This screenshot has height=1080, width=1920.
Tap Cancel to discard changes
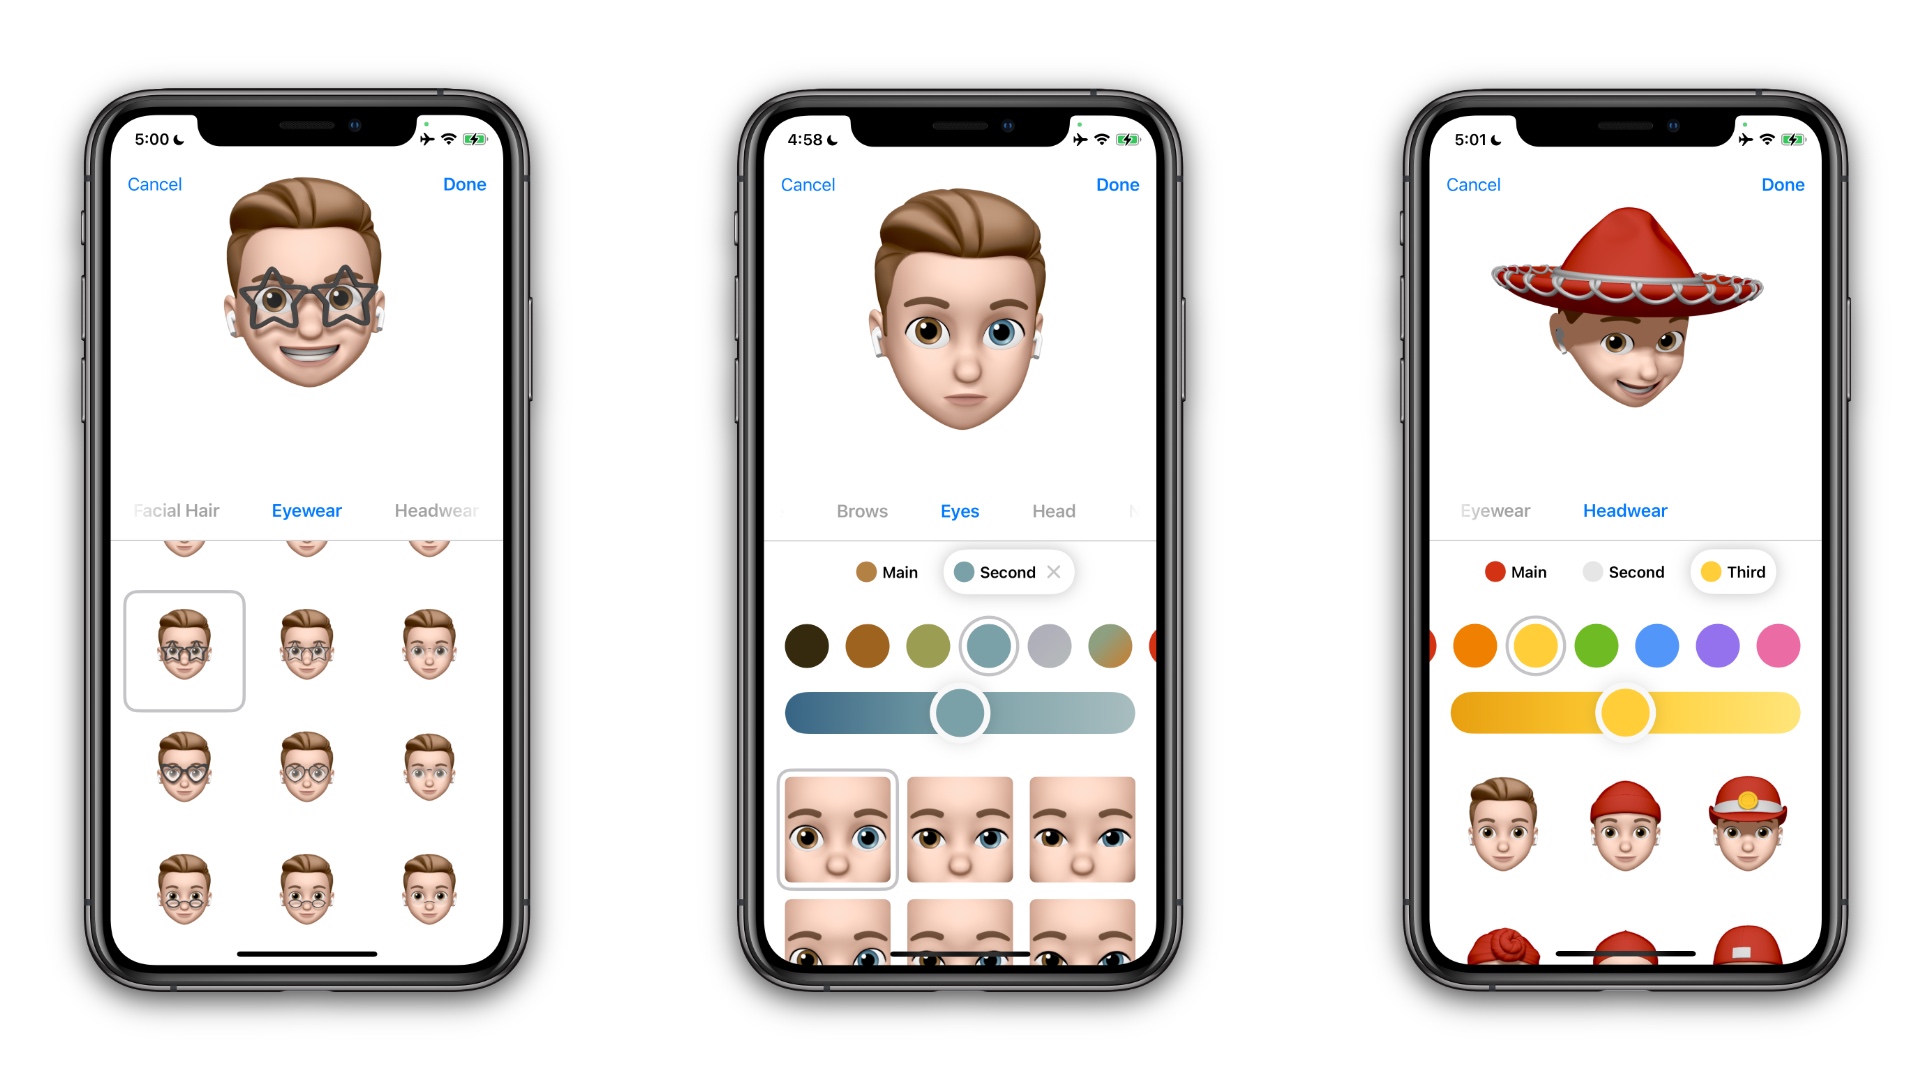[154, 182]
